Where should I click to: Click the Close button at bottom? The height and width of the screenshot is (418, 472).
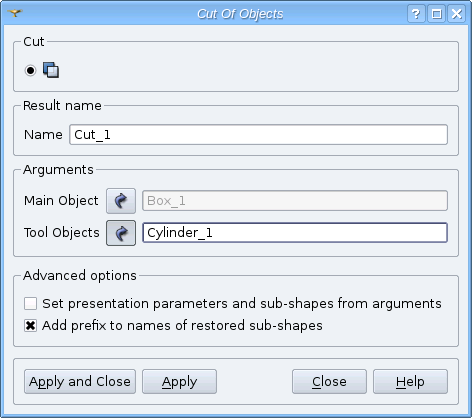329,381
